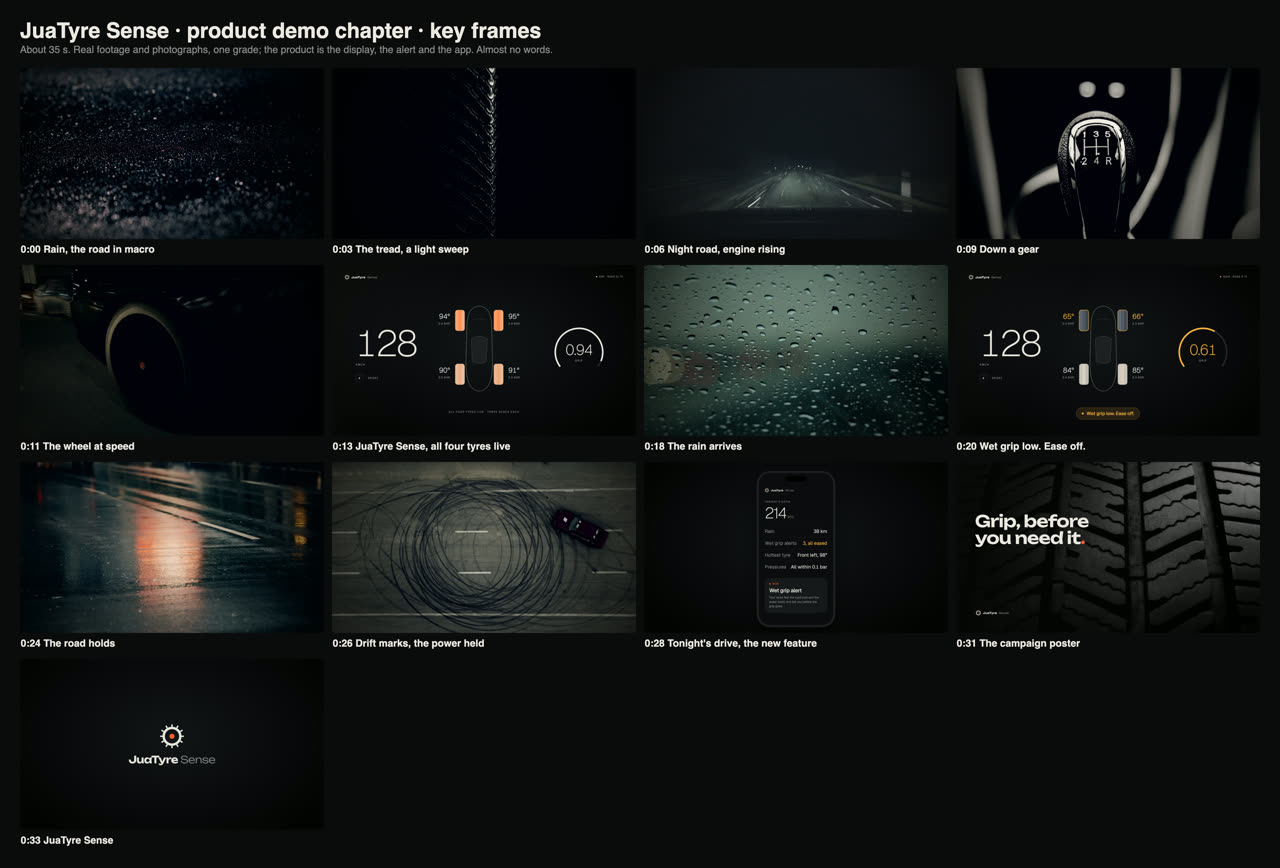Open the 0:24 wet road reflections frame
The image size is (1280, 868).
click(172, 547)
